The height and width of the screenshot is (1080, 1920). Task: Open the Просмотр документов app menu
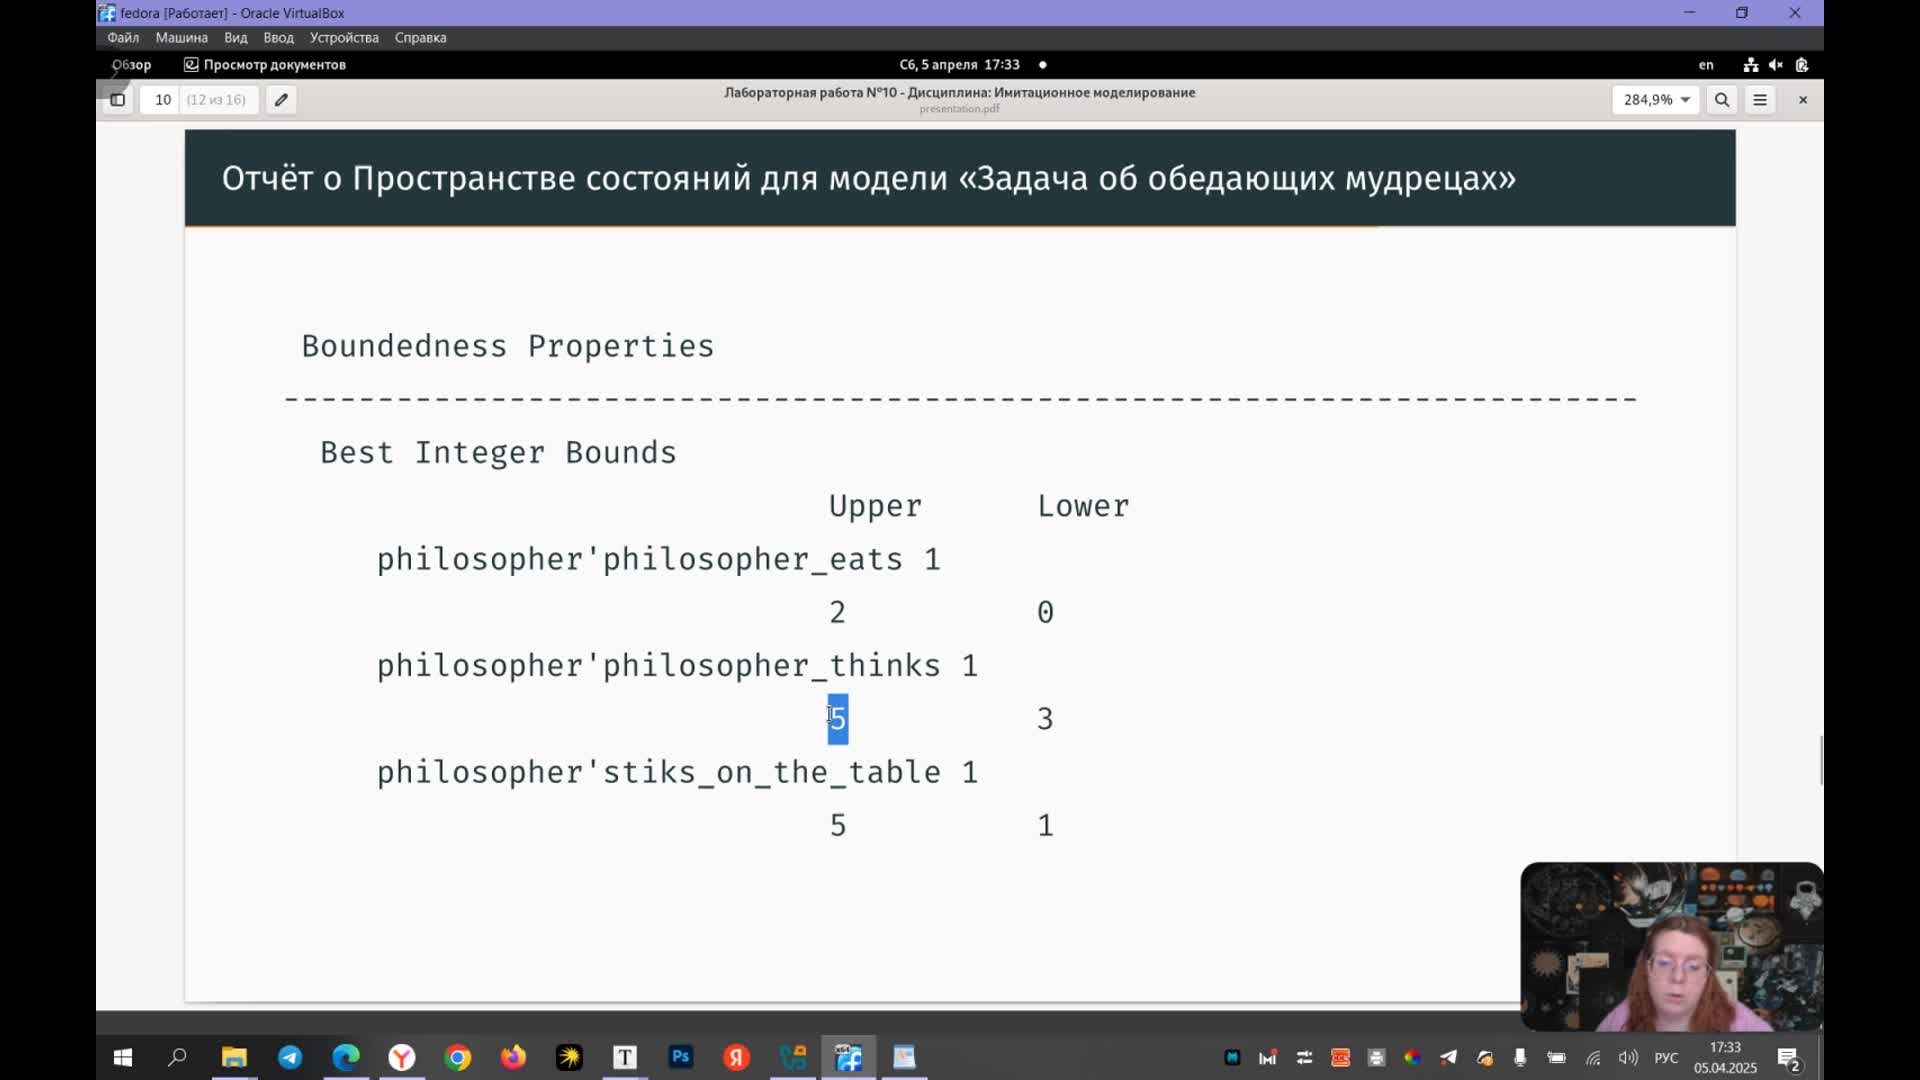click(265, 65)
